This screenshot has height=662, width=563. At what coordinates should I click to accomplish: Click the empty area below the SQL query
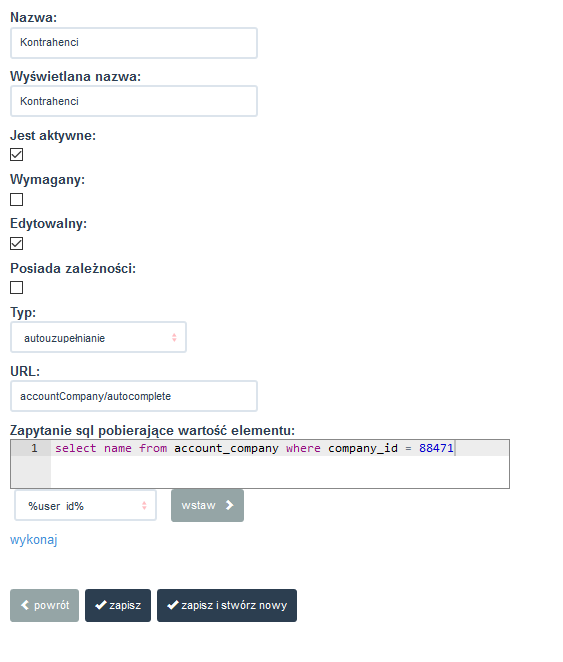[x=280, y=472]
